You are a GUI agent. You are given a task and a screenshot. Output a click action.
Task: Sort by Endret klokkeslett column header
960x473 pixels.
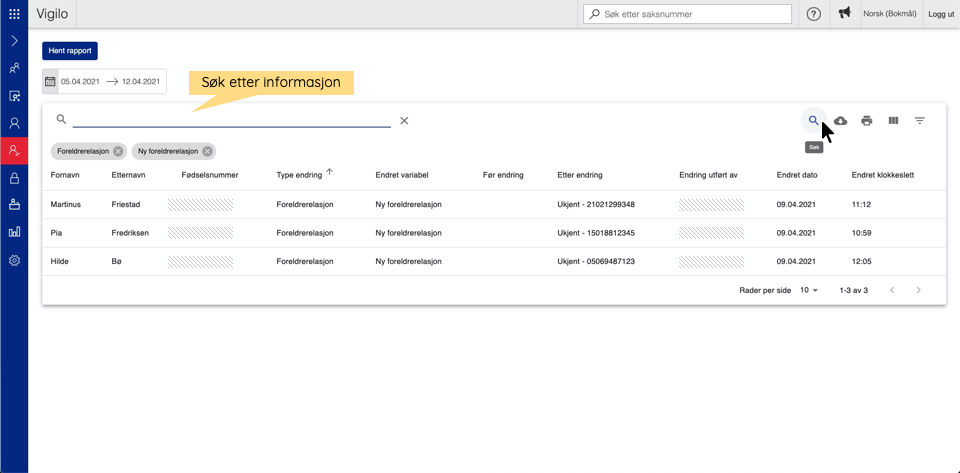pos(883,175)
